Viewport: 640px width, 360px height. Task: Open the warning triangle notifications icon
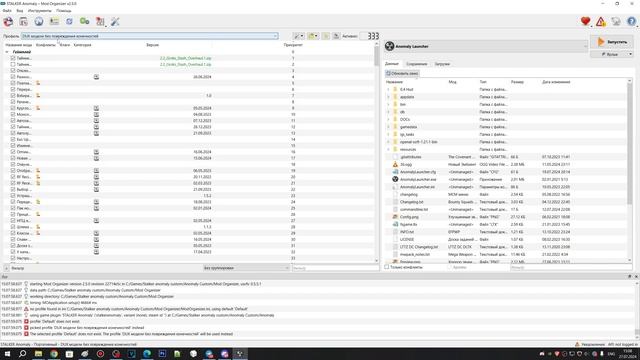[600, 22]
